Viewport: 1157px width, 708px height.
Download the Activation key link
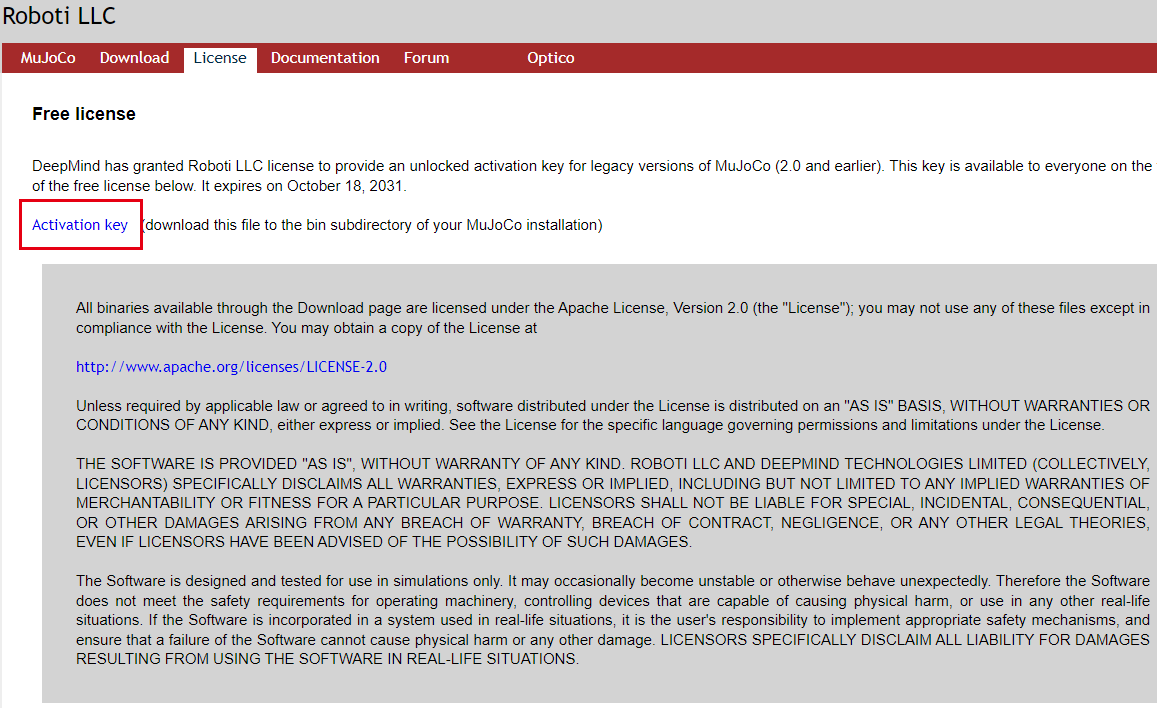pyautogui.click(x=80, y=225)
